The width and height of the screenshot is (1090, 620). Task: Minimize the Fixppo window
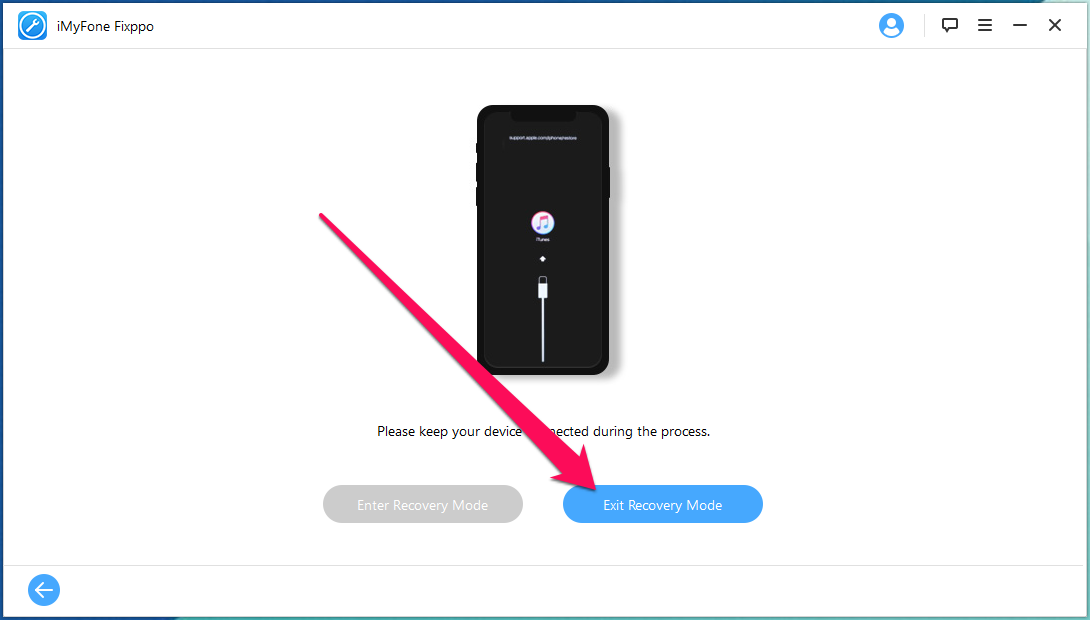click(1020, 25)
